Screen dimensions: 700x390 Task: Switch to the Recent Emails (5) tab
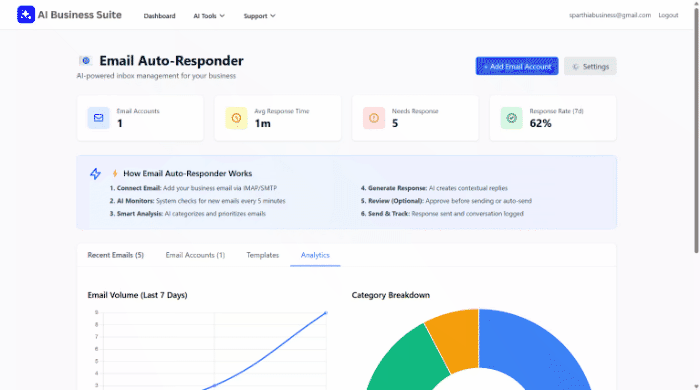116,255
